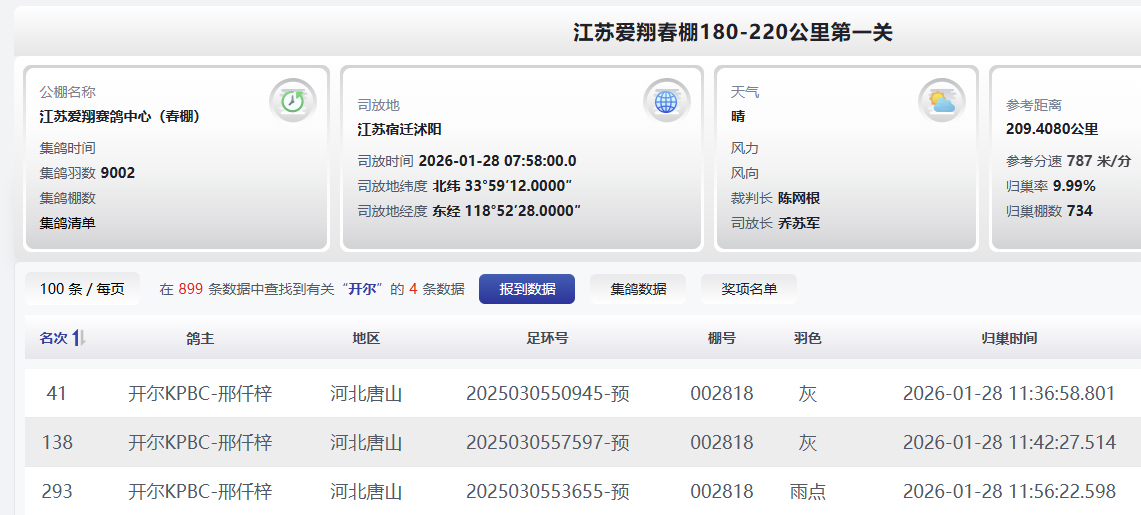Click the 雨点 feather color cell
This screenshot has width=1141, height=515.
coord(808,492)
